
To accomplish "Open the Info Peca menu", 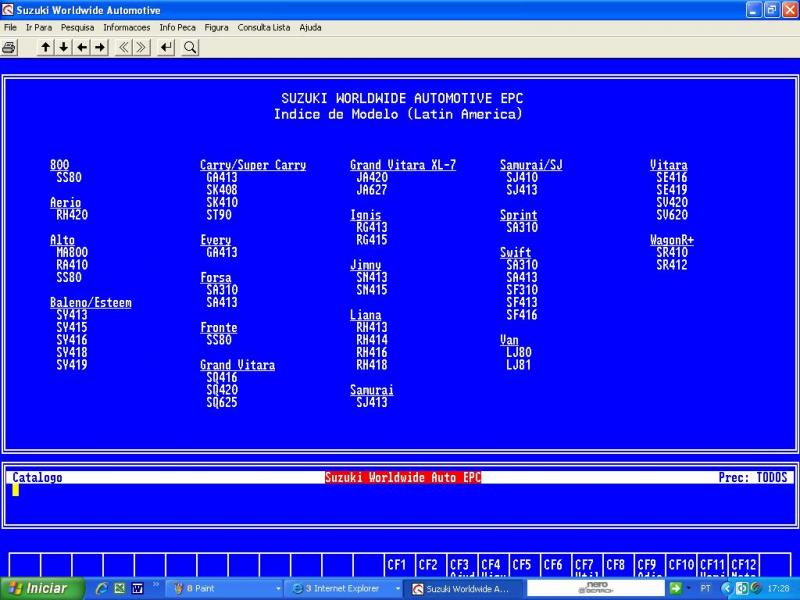I will coord(177,28).
